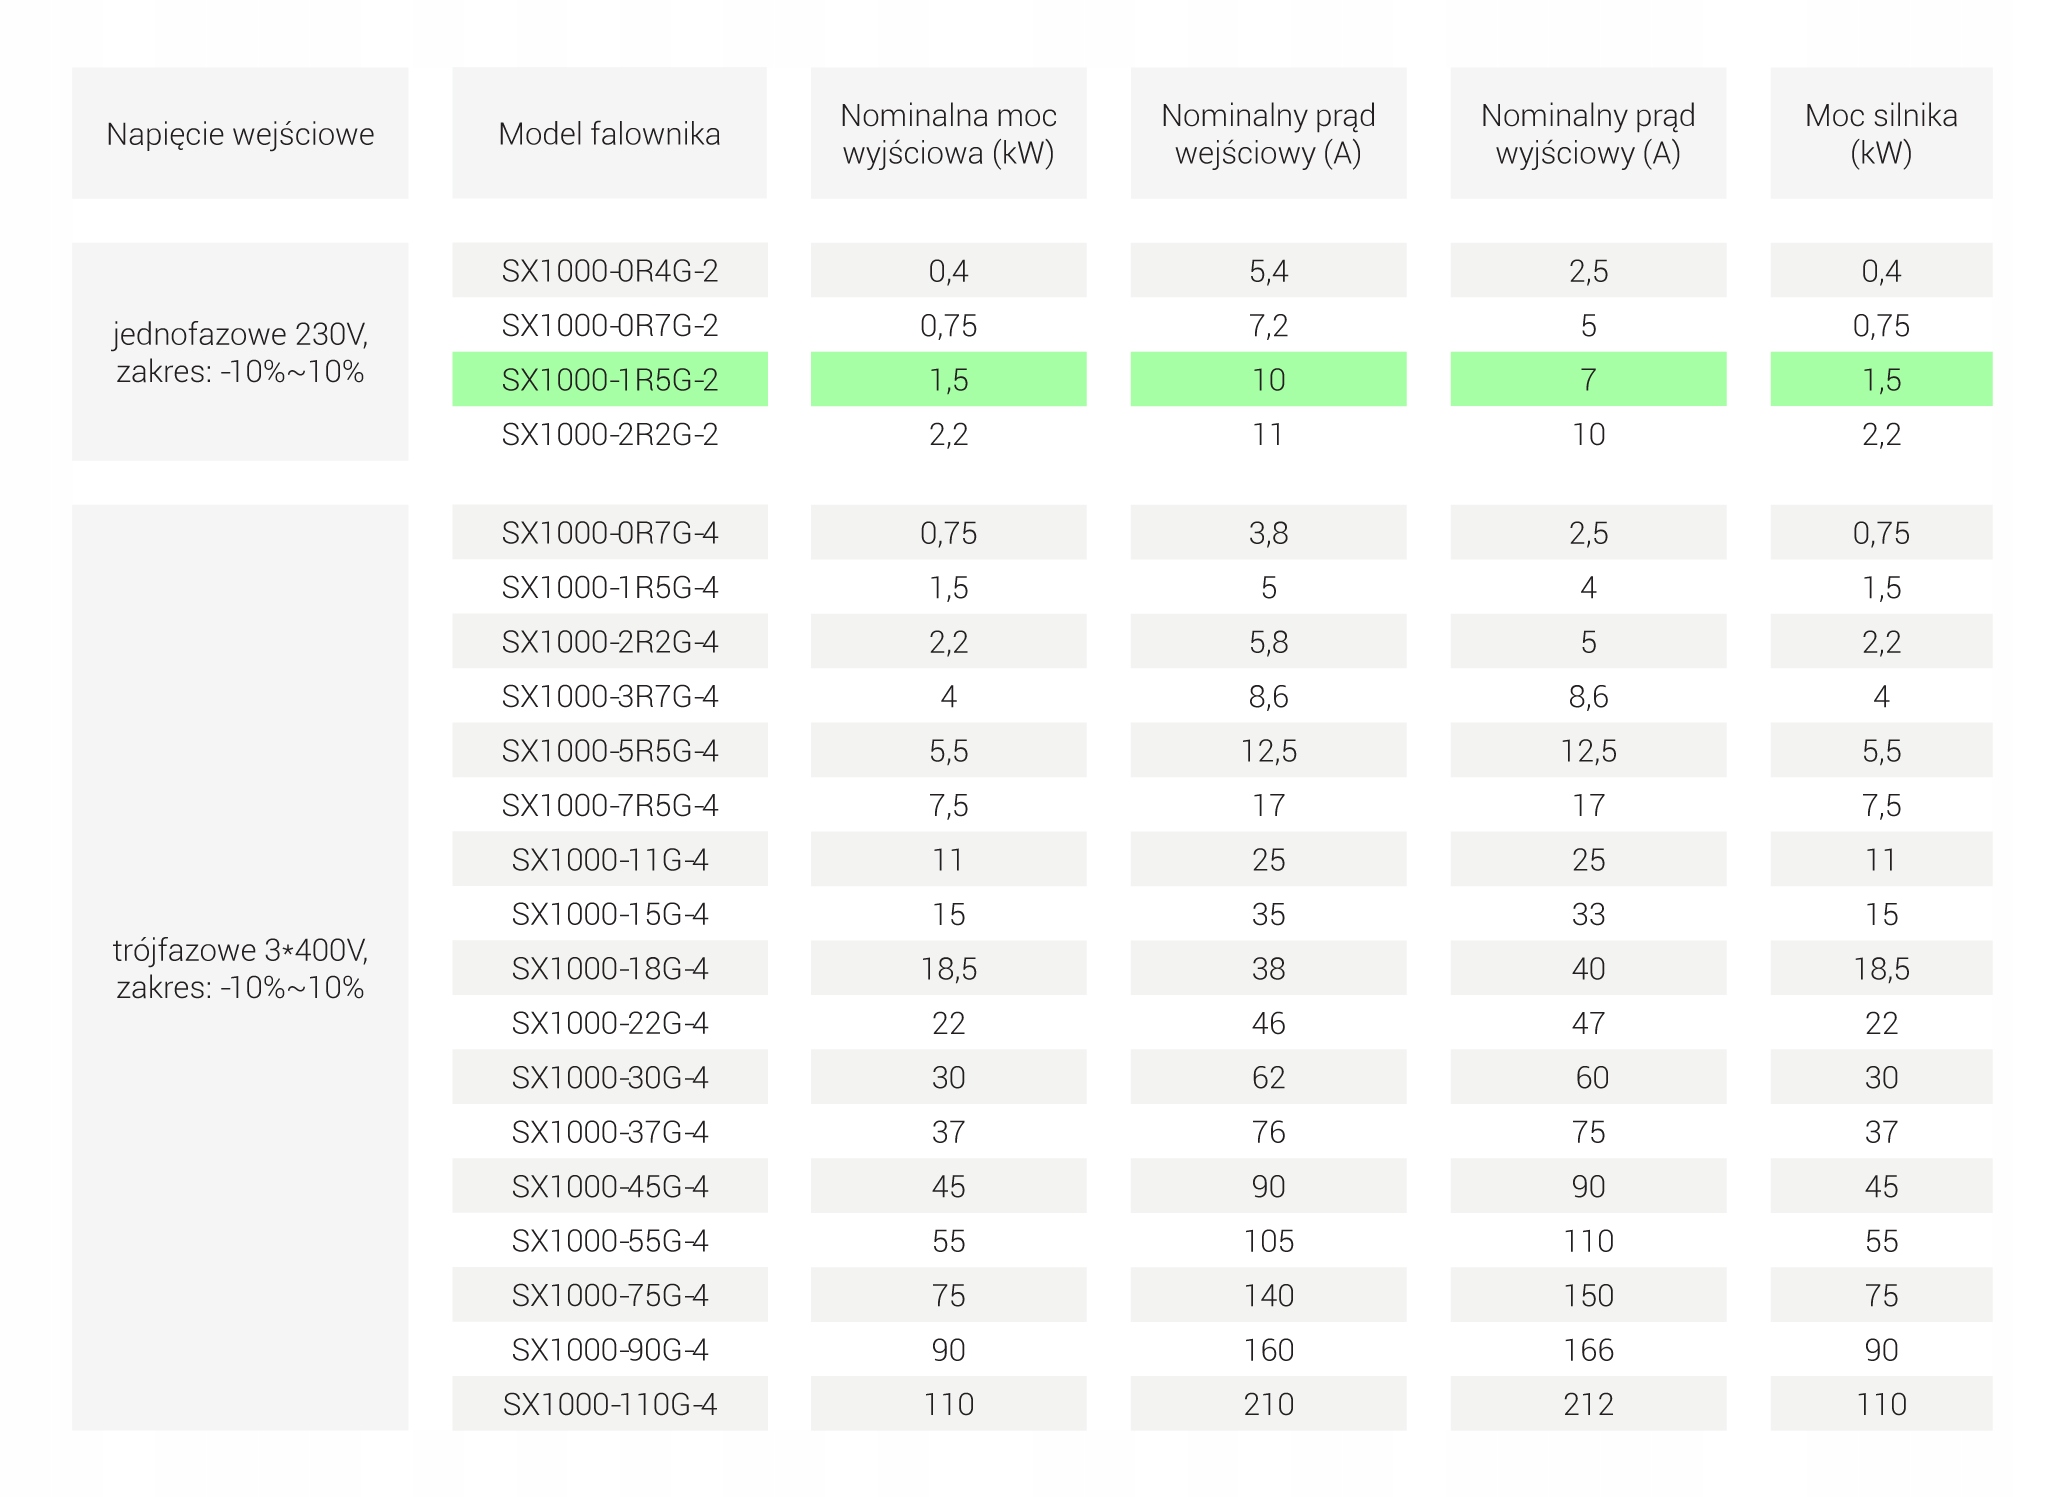
Task: Select the 'Nominalna moc wyjściowa (kW)' header
Action: coord(948,134)
